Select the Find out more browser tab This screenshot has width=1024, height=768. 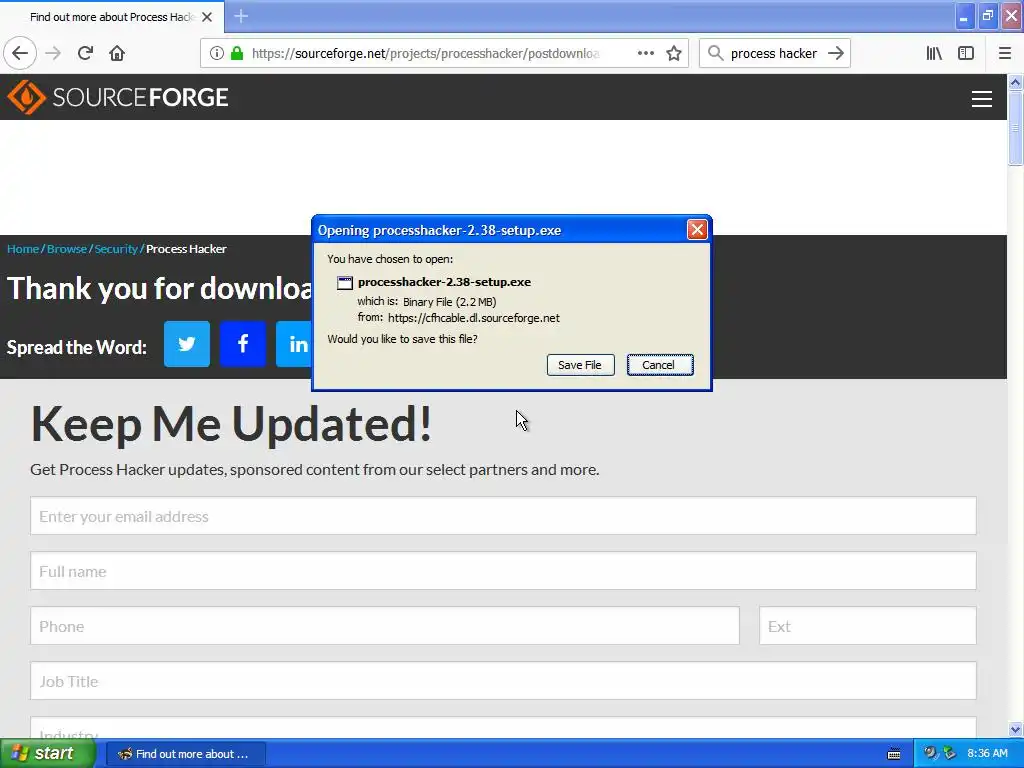click(111, 17)
